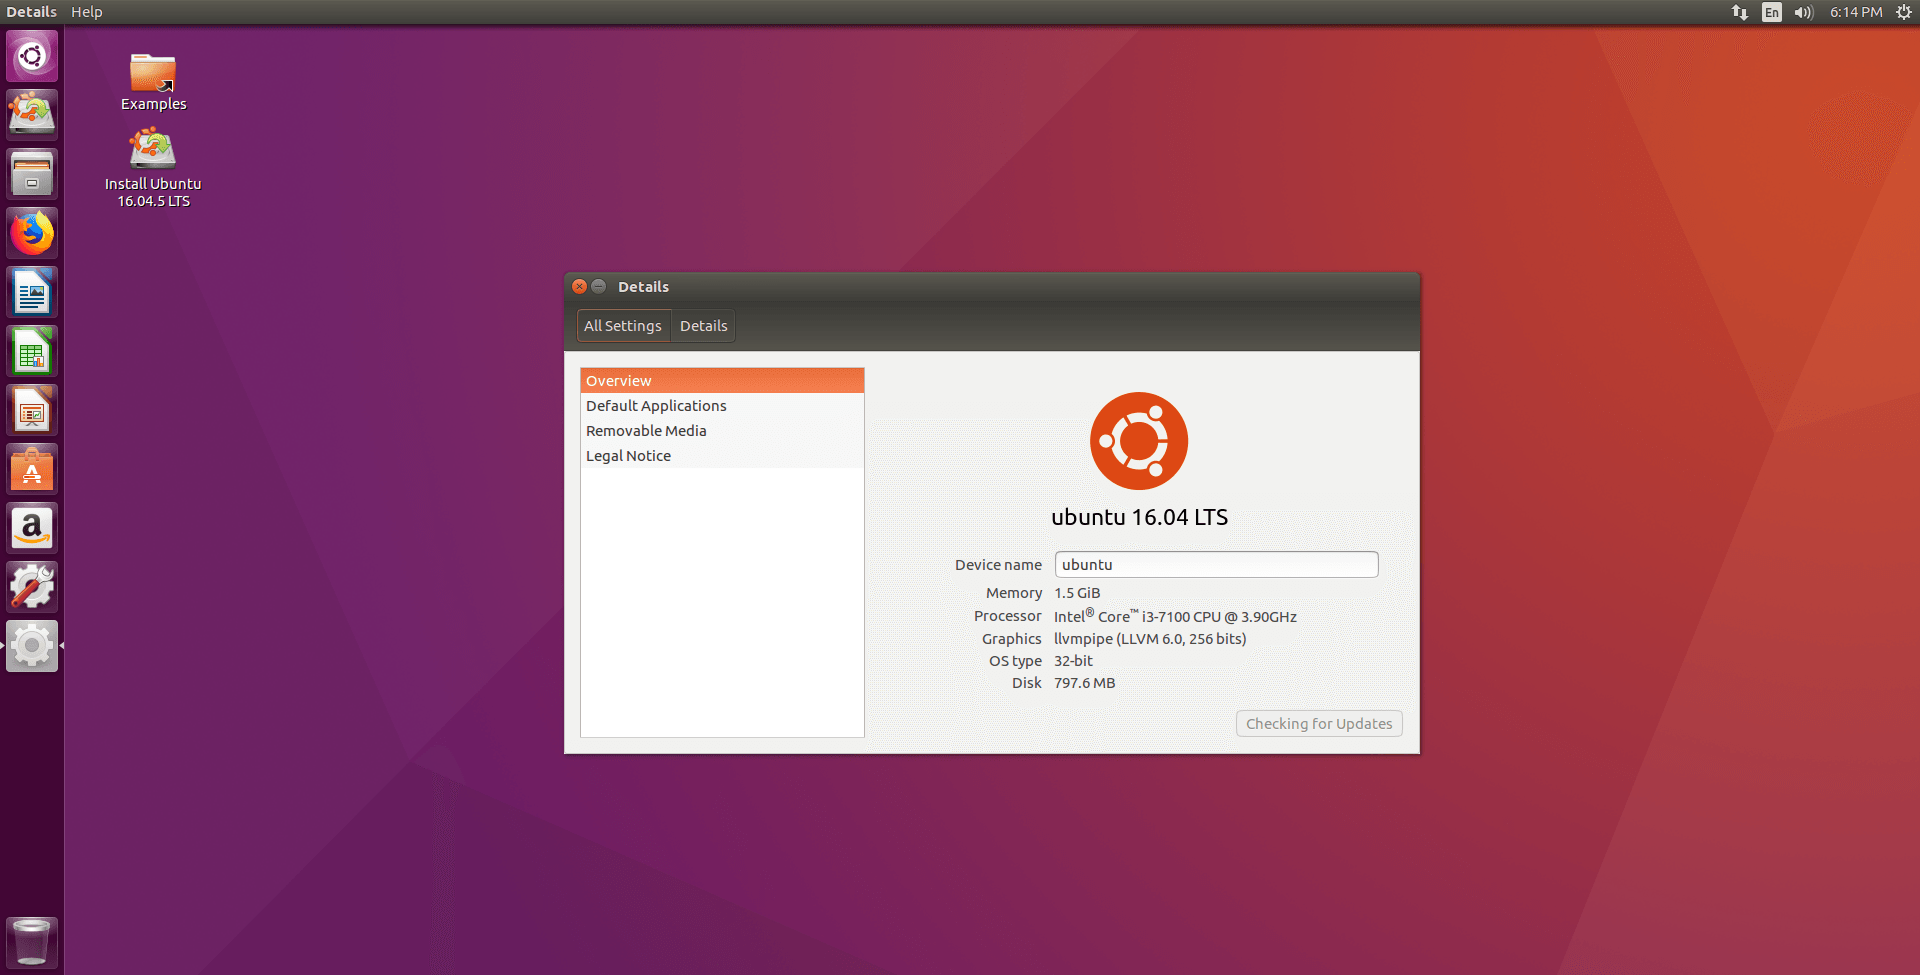Open the Ubuntu Dash search launcher
The image size is (1920, 975).
coord(32,56)
